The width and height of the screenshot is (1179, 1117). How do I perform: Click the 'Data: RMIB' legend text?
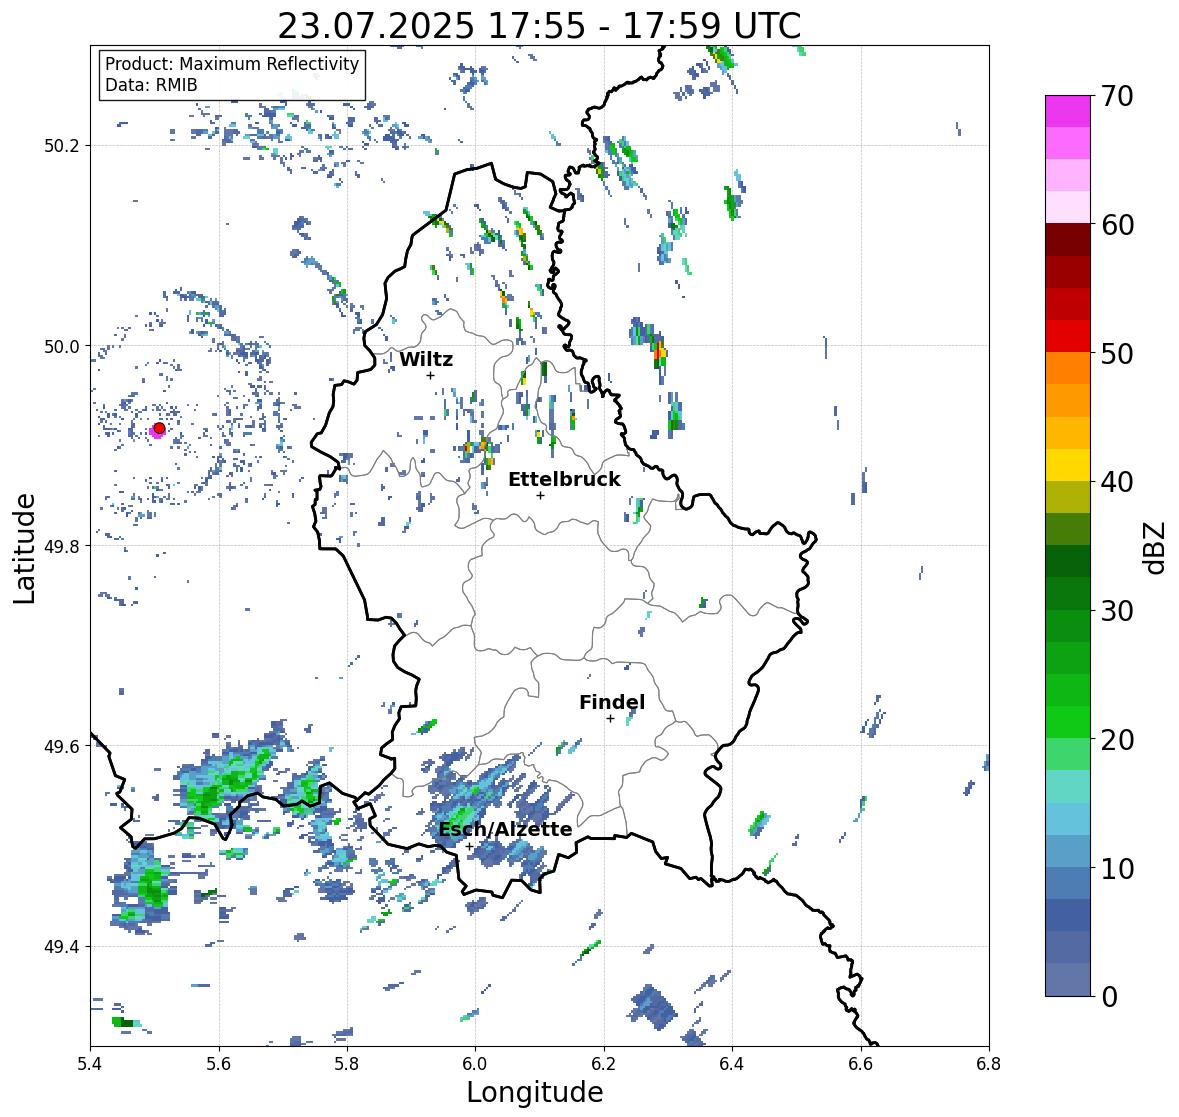[x=151, y=85]
